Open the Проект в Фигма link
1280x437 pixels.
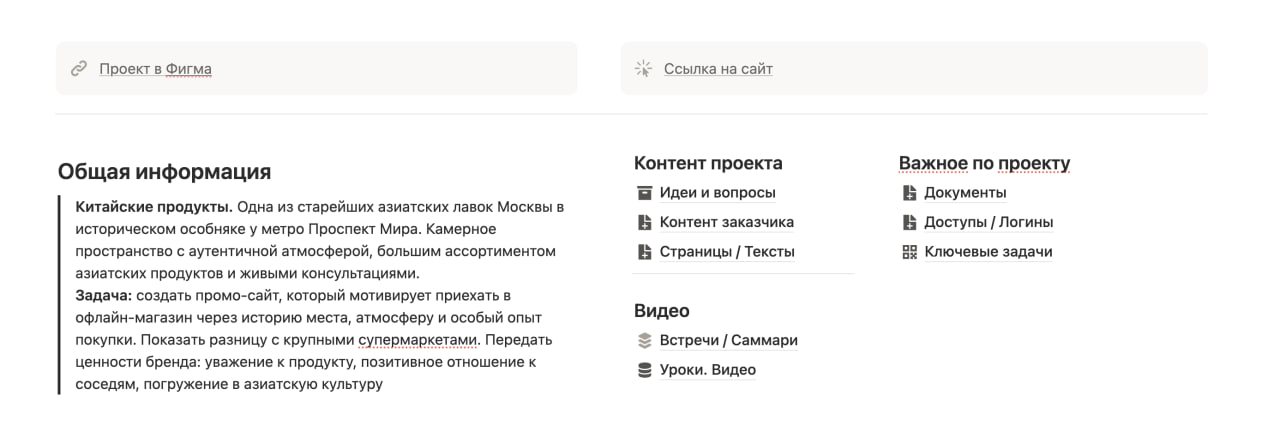point(155,69)
